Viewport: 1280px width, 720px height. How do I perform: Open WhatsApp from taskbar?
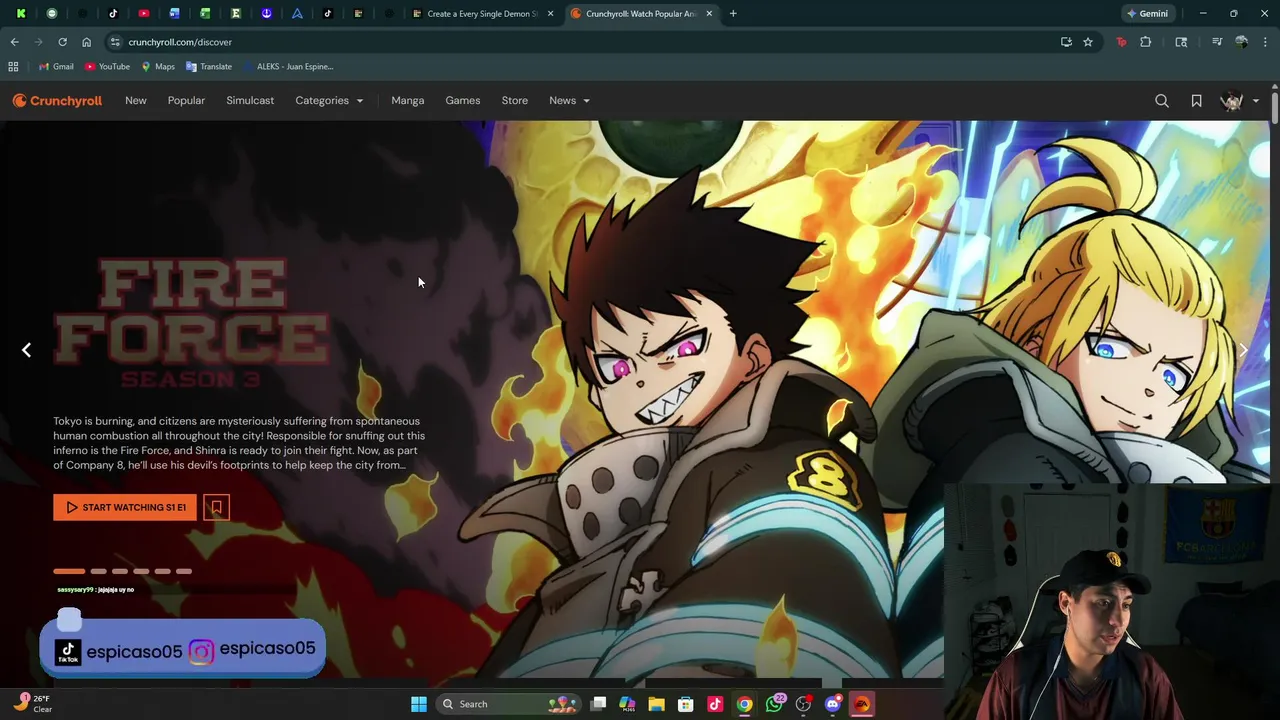[x=774, y=704]
